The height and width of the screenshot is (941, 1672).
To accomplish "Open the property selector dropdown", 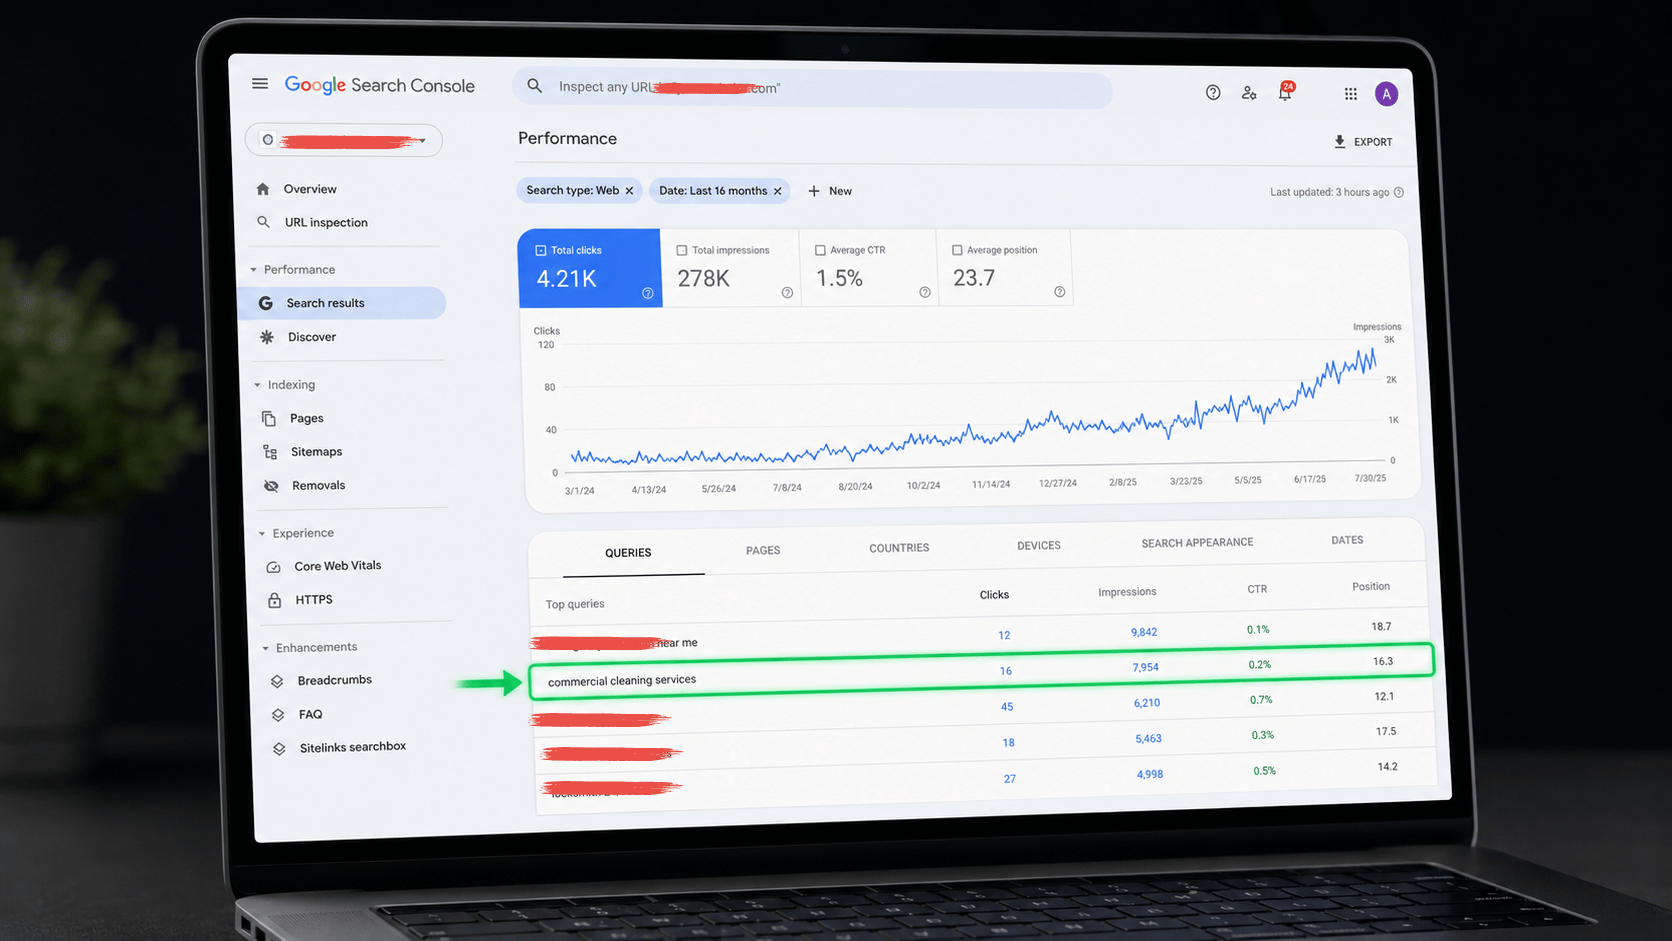I will pyautogui.click(x=344, y=140).
